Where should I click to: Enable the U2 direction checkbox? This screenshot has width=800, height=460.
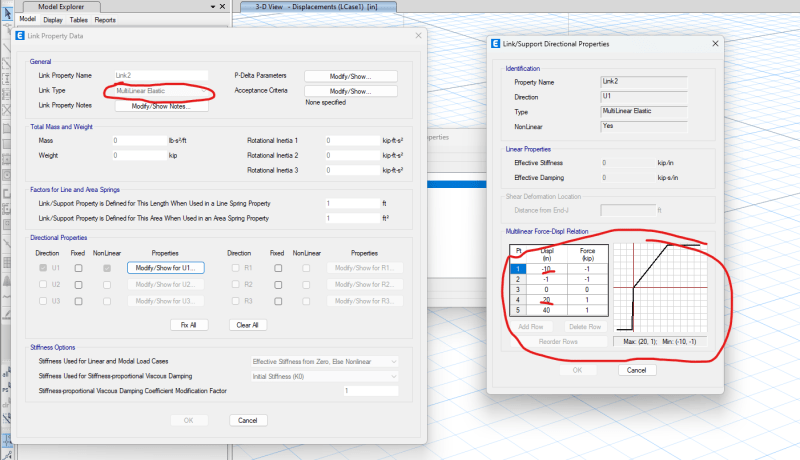tap(43, 285)
